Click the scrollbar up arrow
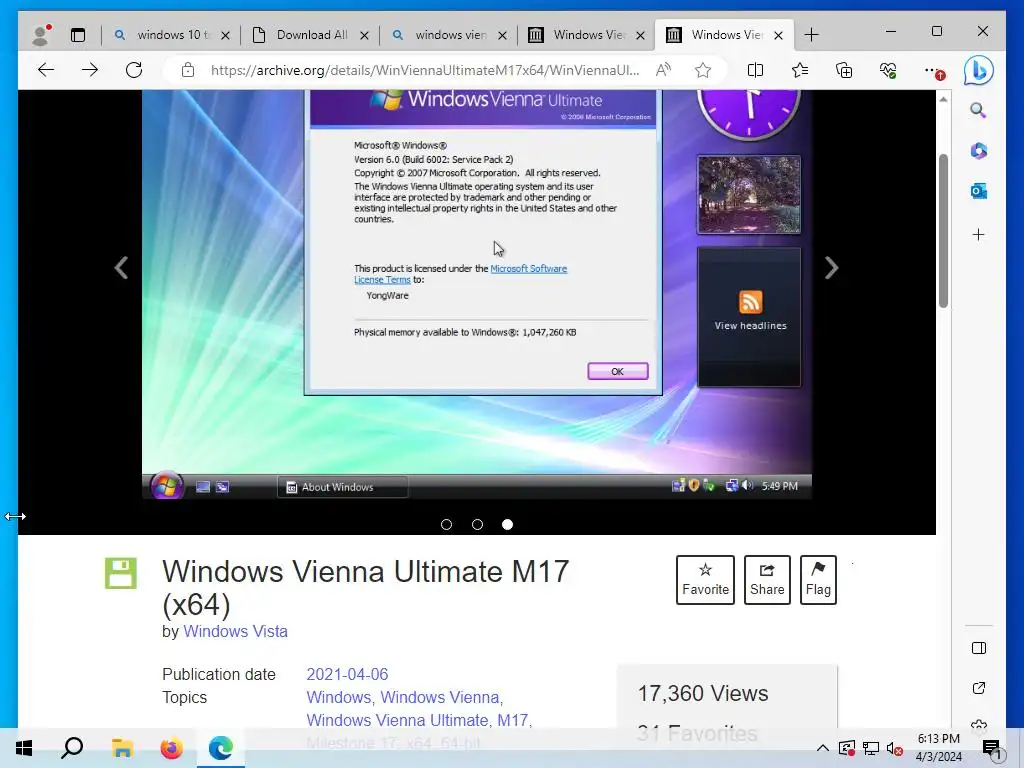1024x768 pixels. (x=943, y=100)
